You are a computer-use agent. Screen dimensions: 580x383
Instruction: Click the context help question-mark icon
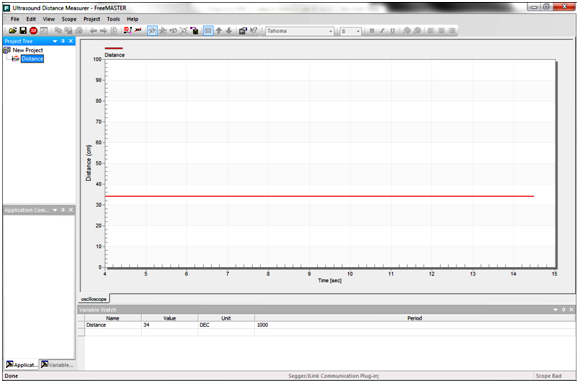click(253, 31)
